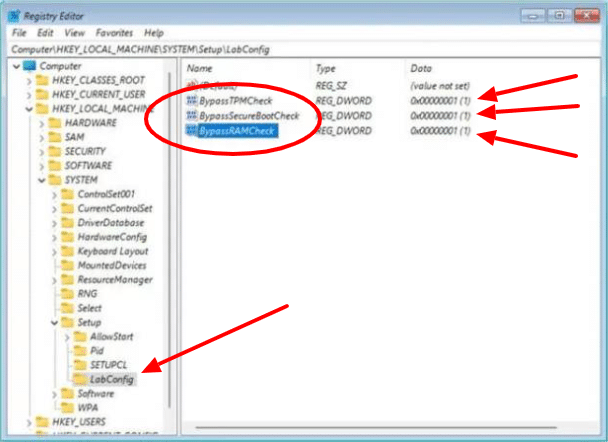Select the ControlSet001 folder icon

coord(67,194)
